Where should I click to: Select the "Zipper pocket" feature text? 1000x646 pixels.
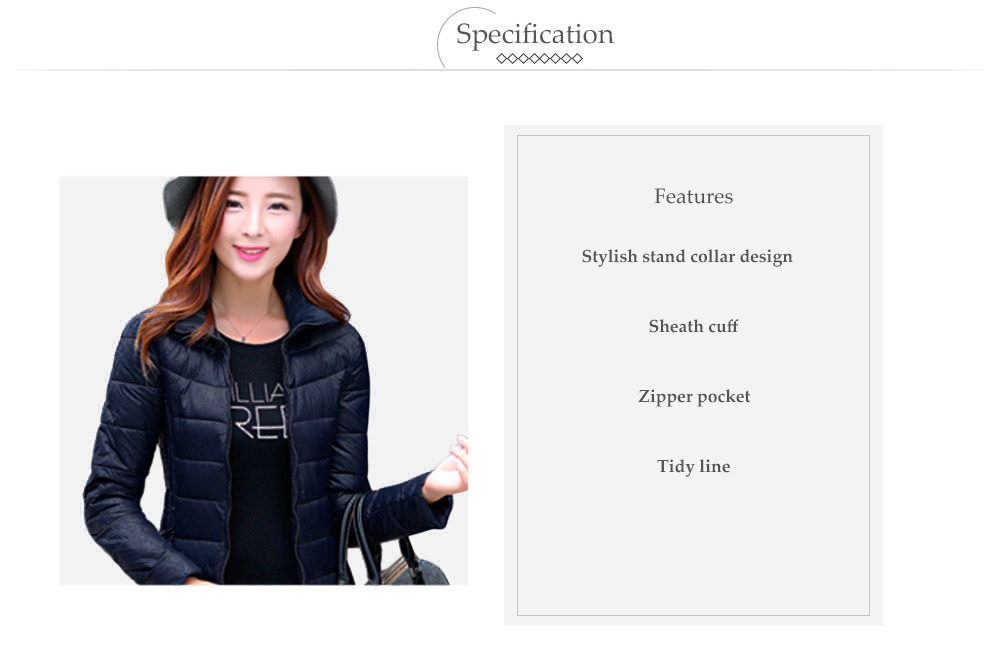694,397
